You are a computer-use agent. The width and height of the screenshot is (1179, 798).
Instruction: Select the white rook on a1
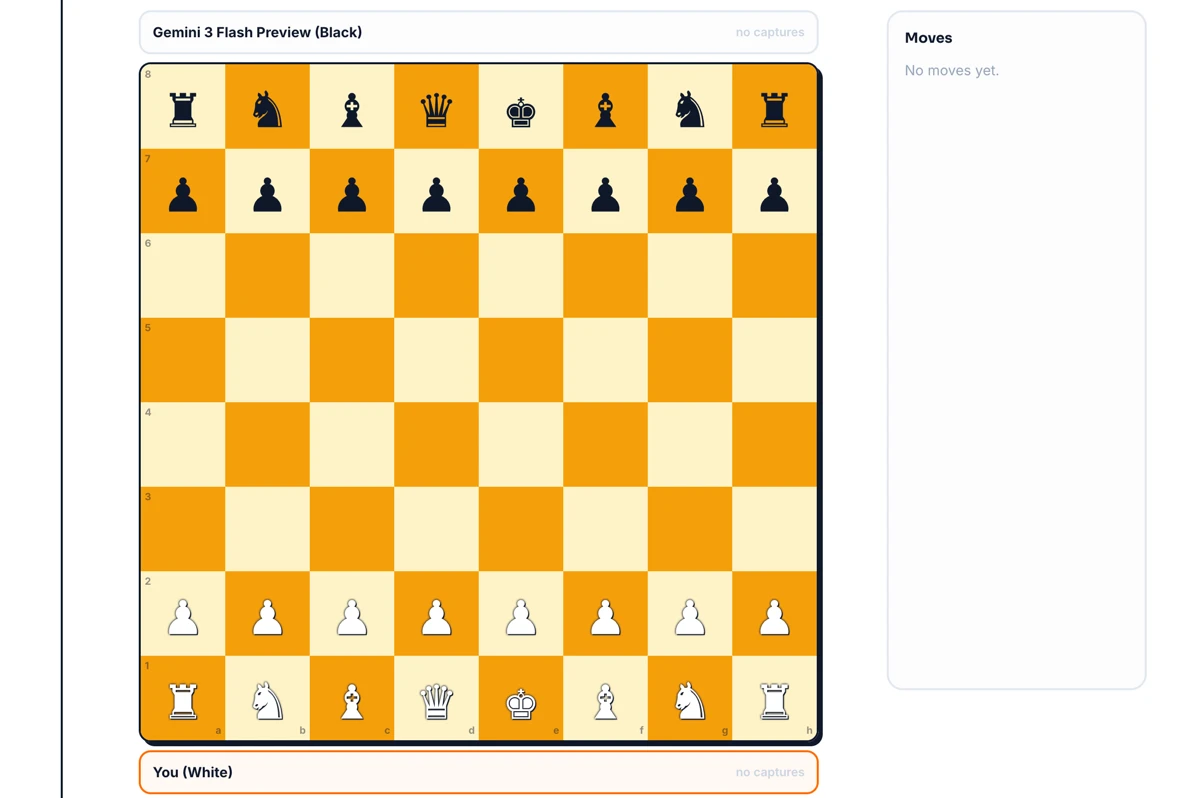pyautogui.click(x=183, y=701)
